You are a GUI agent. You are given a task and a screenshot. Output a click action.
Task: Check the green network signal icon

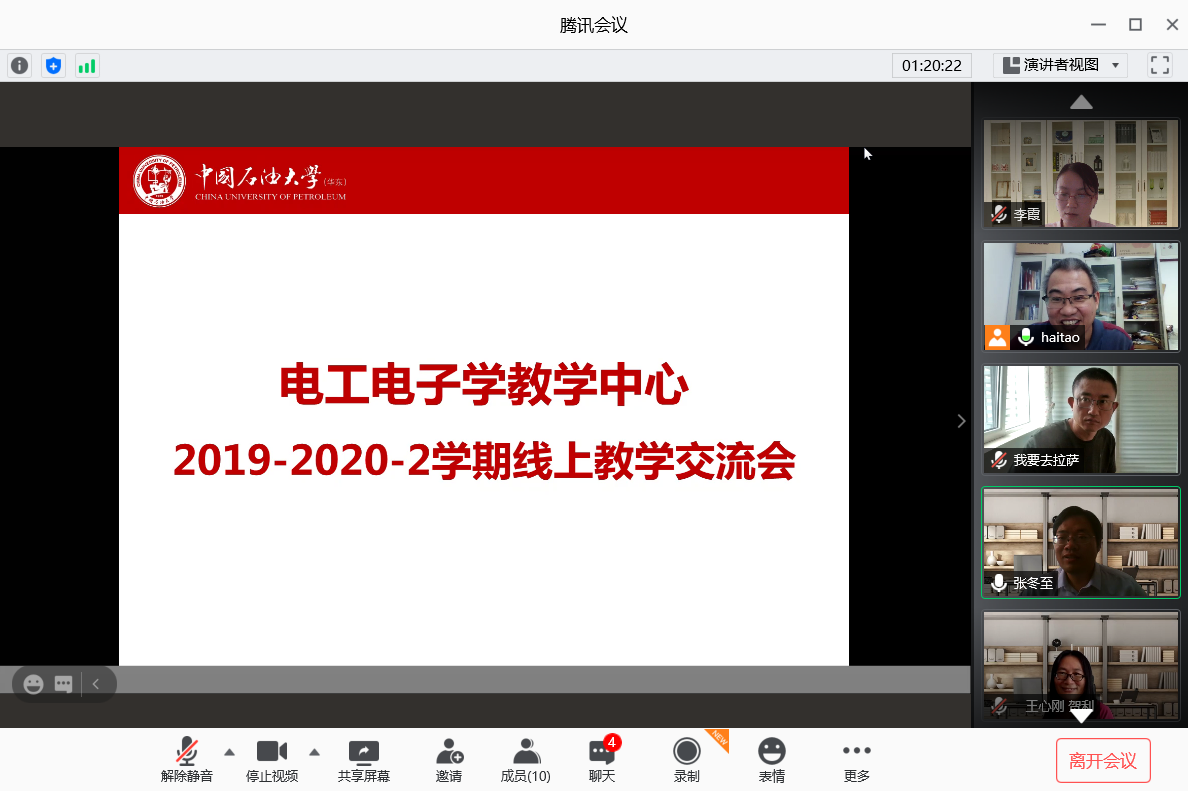[x=87, y=66]
